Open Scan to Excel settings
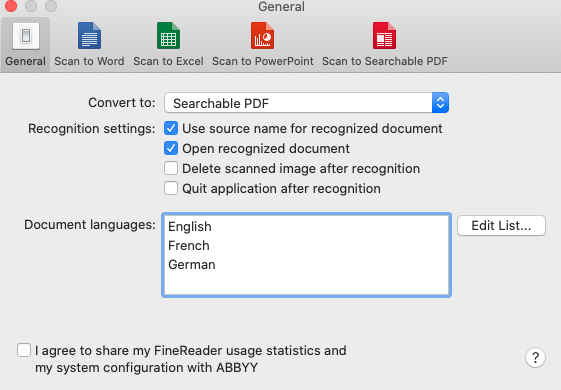The image size is (561, 390). tap(168, 45)
